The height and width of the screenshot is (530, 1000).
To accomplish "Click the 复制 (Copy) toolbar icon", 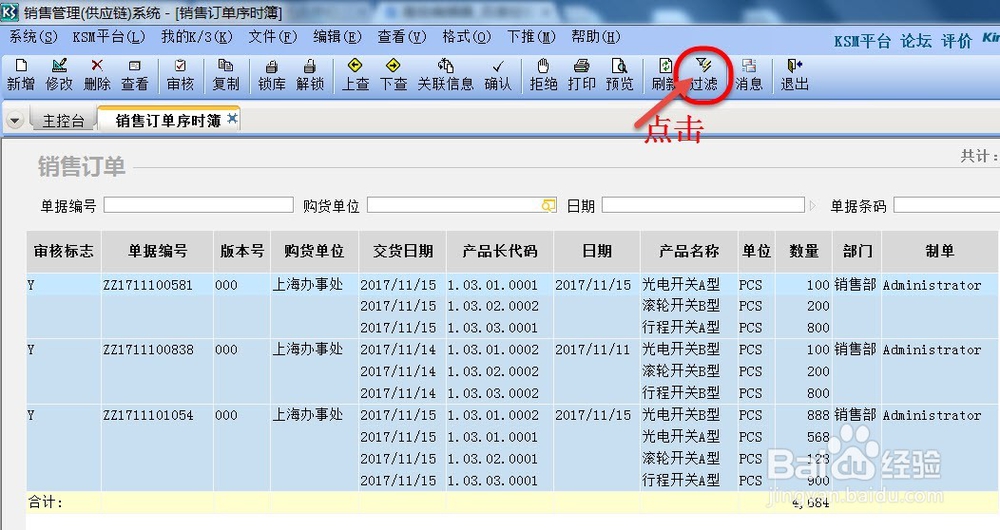I will point(226,75).
